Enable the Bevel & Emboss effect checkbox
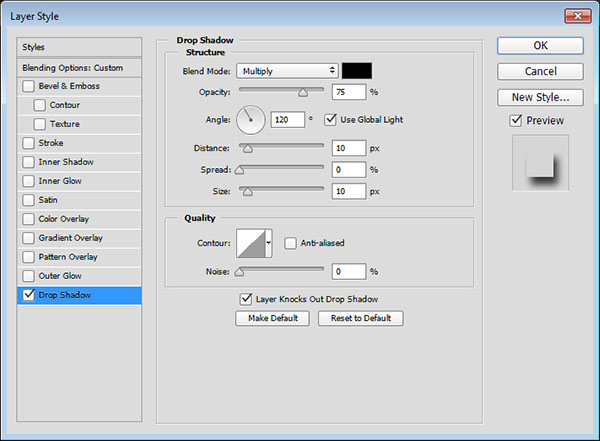 pyautogui.click(x=29, y=86)
